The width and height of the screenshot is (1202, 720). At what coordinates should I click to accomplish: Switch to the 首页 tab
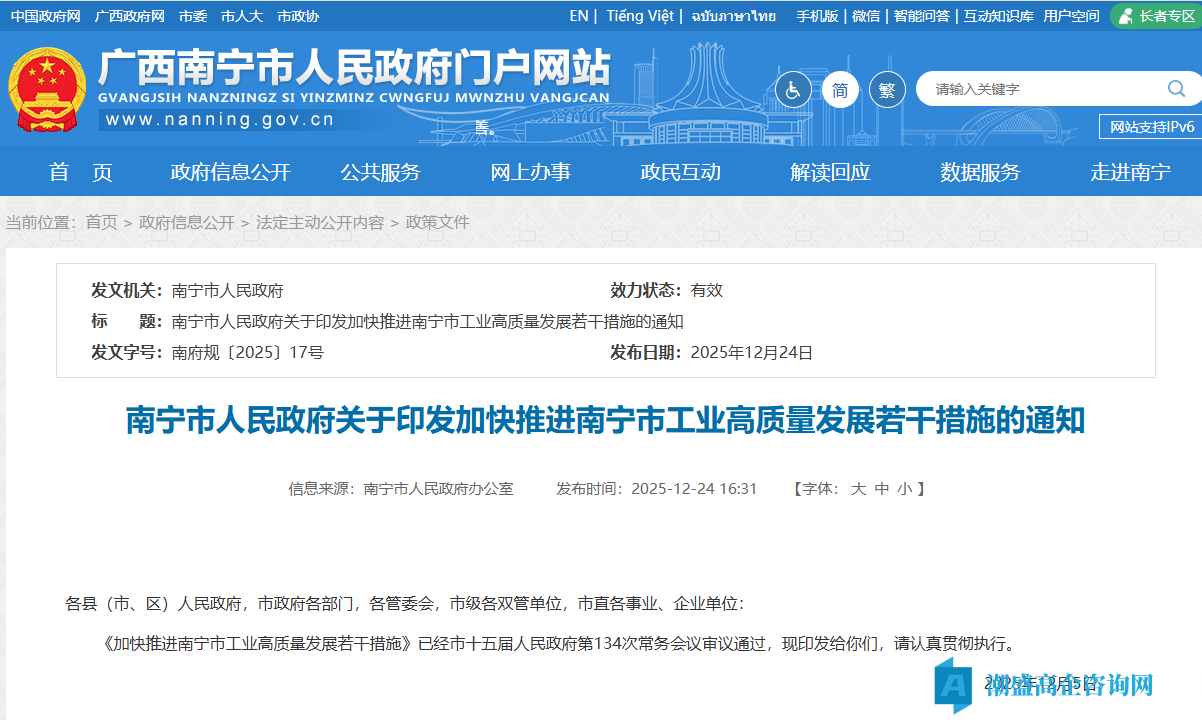click(80, 171)
